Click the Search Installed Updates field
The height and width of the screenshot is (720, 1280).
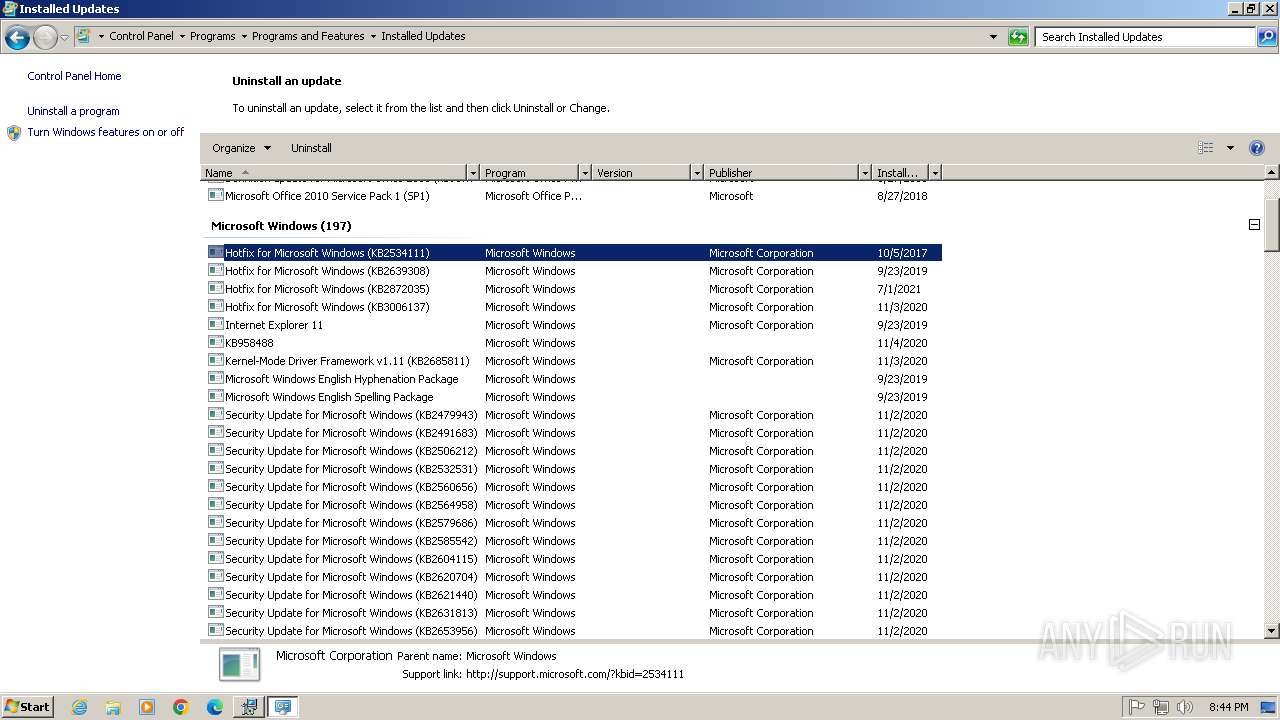click(x=1145, y=37)
